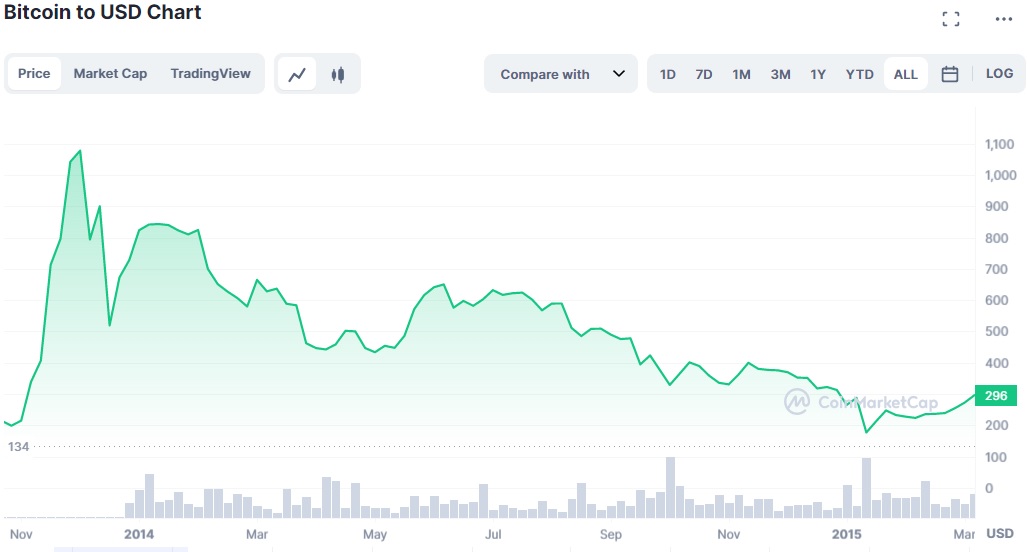Screen dimensions: 1027x552
Task: Click the CoinMarketCap watermark logo
Action: tap(862, 401)
